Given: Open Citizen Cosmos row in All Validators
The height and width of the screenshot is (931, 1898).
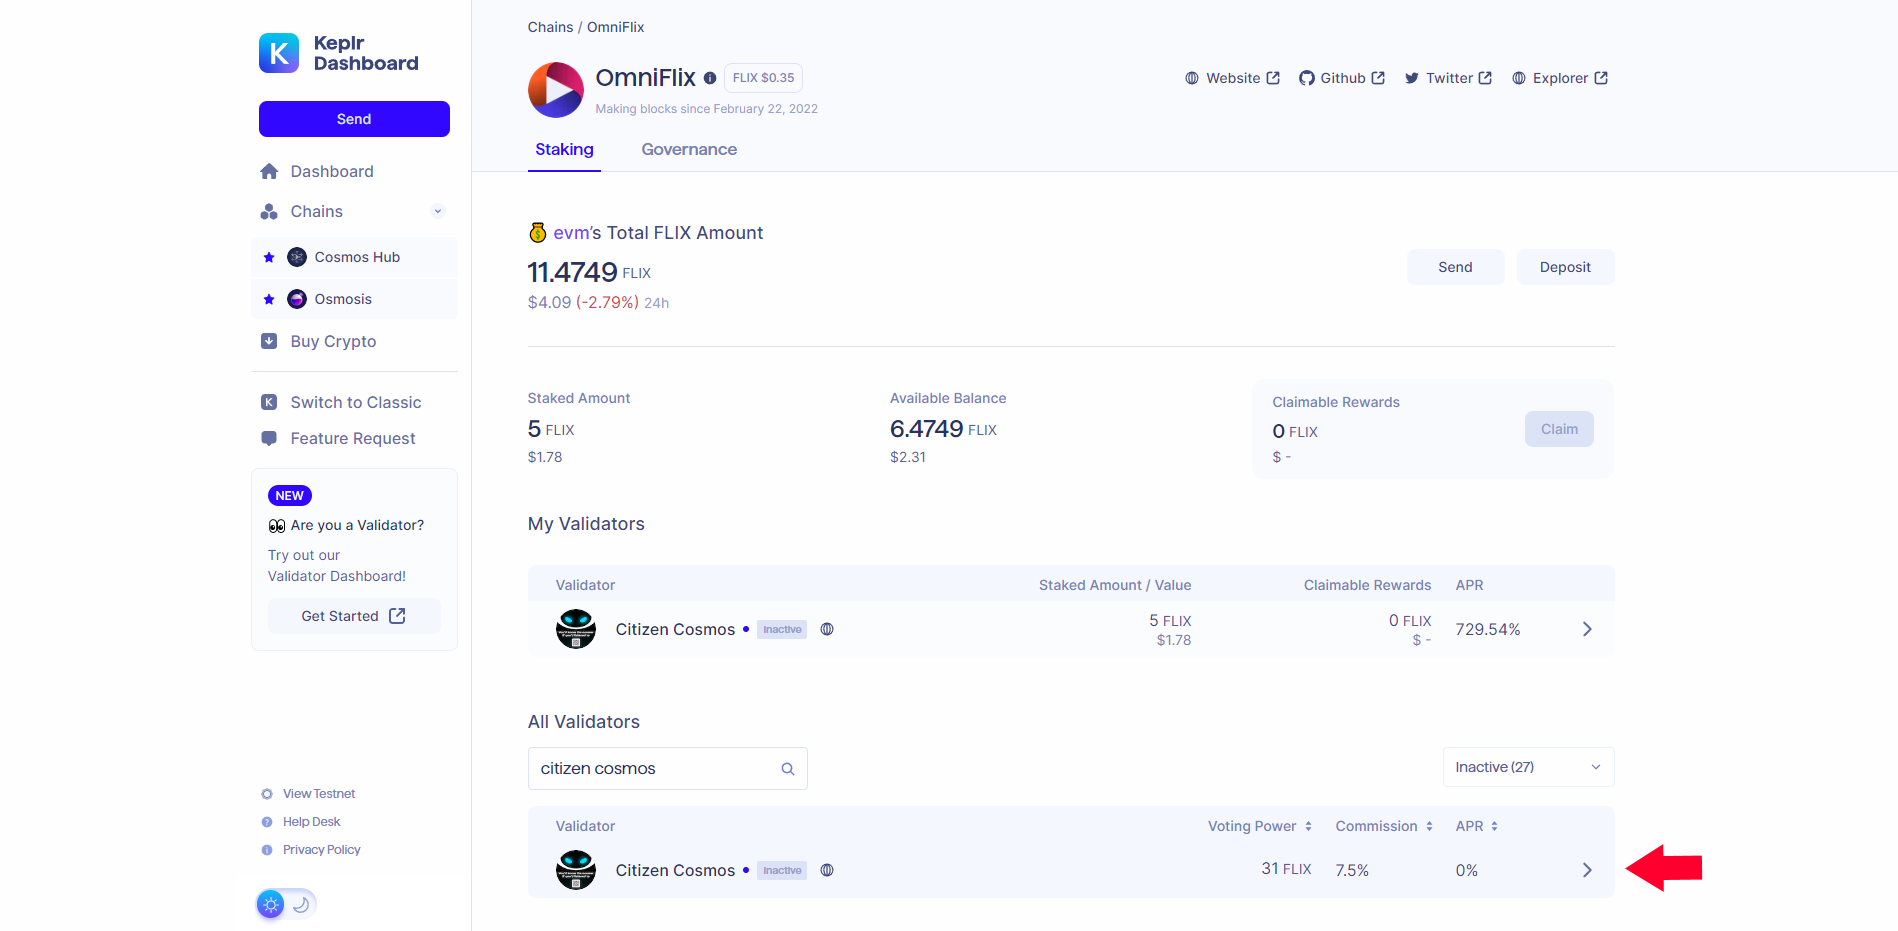Looking at the screenshot, I should coord(1071,870).
